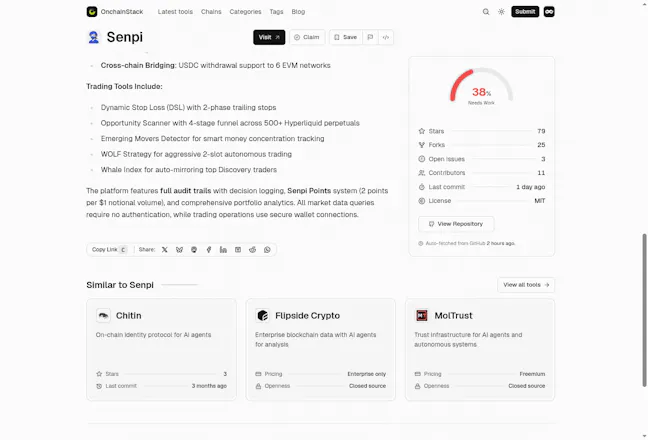Click the infinity avatar icon in header
648x440 pixels.
[x=549, y=12]
